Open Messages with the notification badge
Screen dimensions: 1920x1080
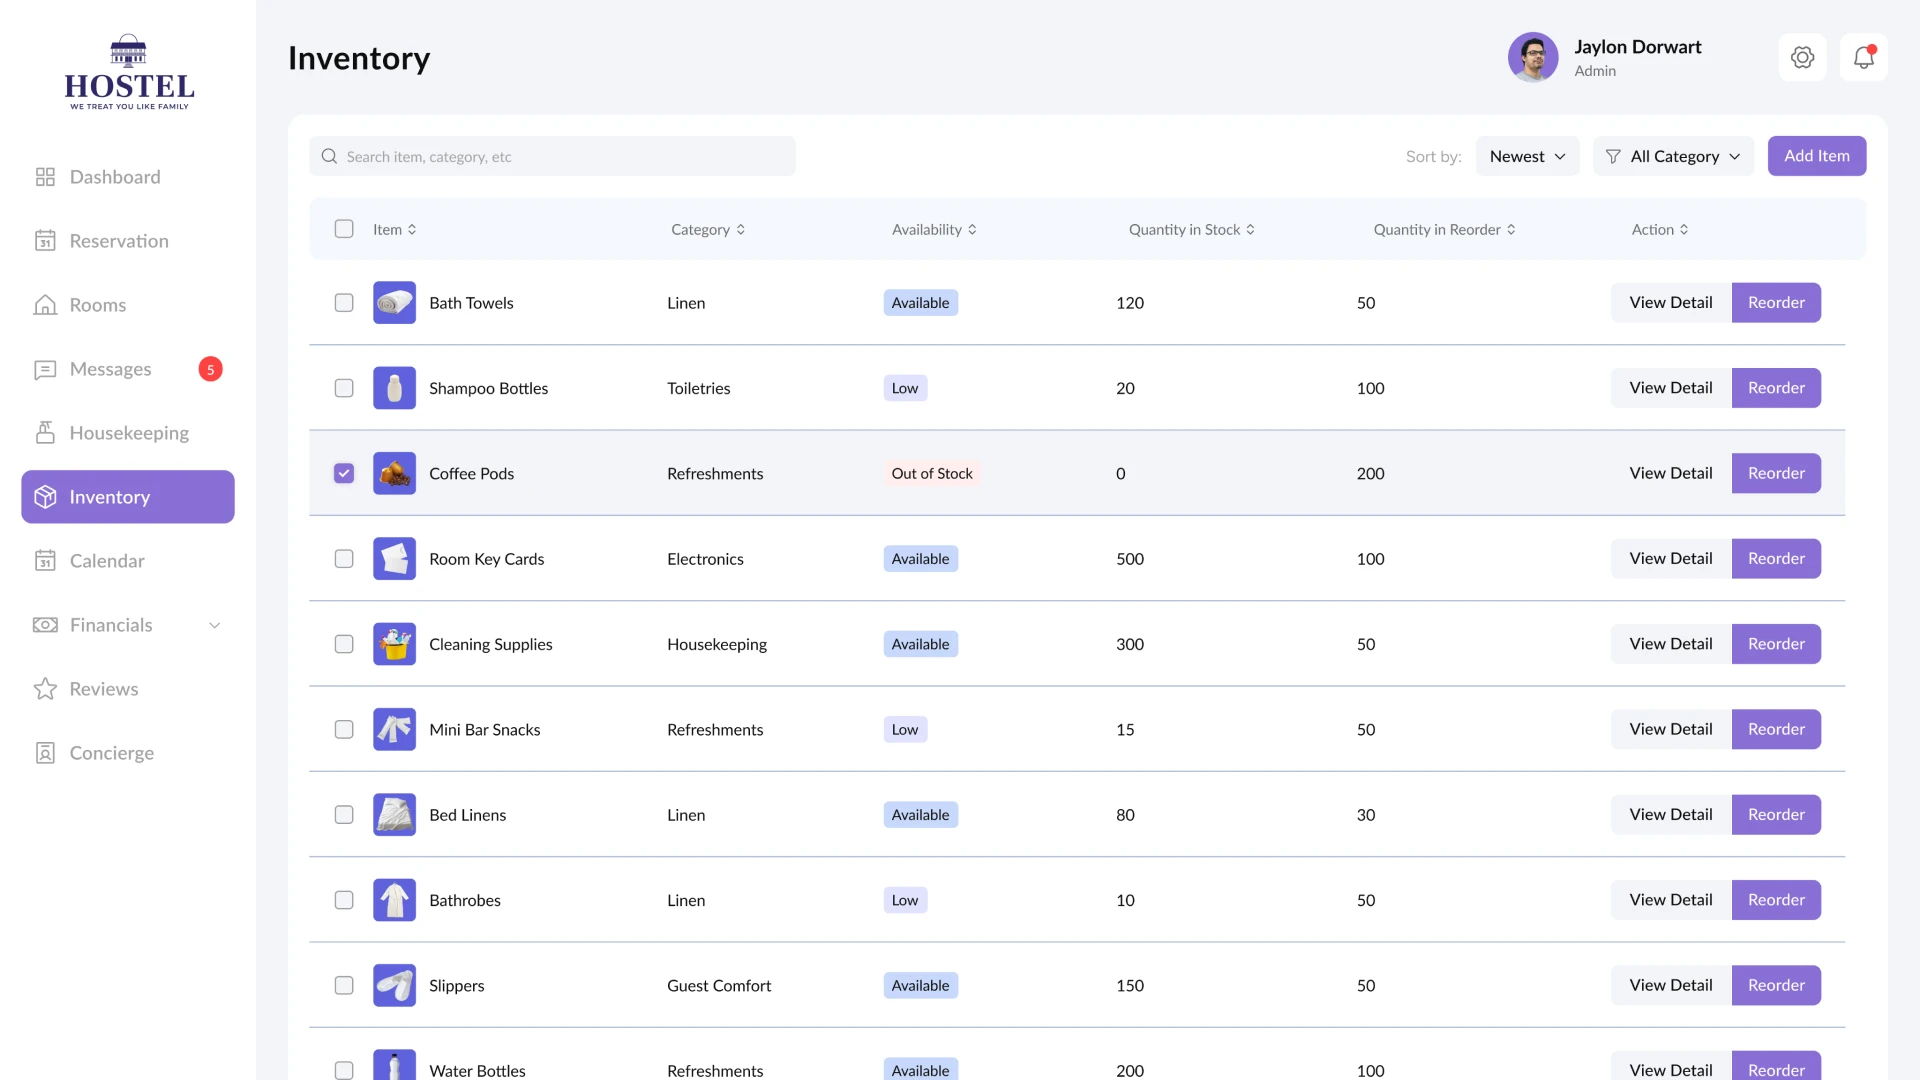(110, 369)
